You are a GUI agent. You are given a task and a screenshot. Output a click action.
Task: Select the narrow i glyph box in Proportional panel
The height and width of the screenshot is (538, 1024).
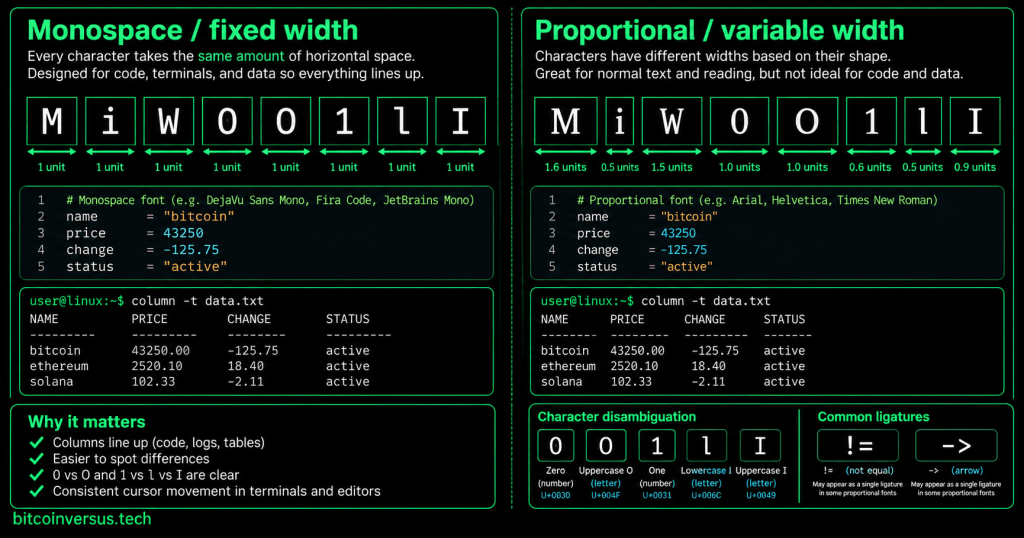[x=620, y=121]
